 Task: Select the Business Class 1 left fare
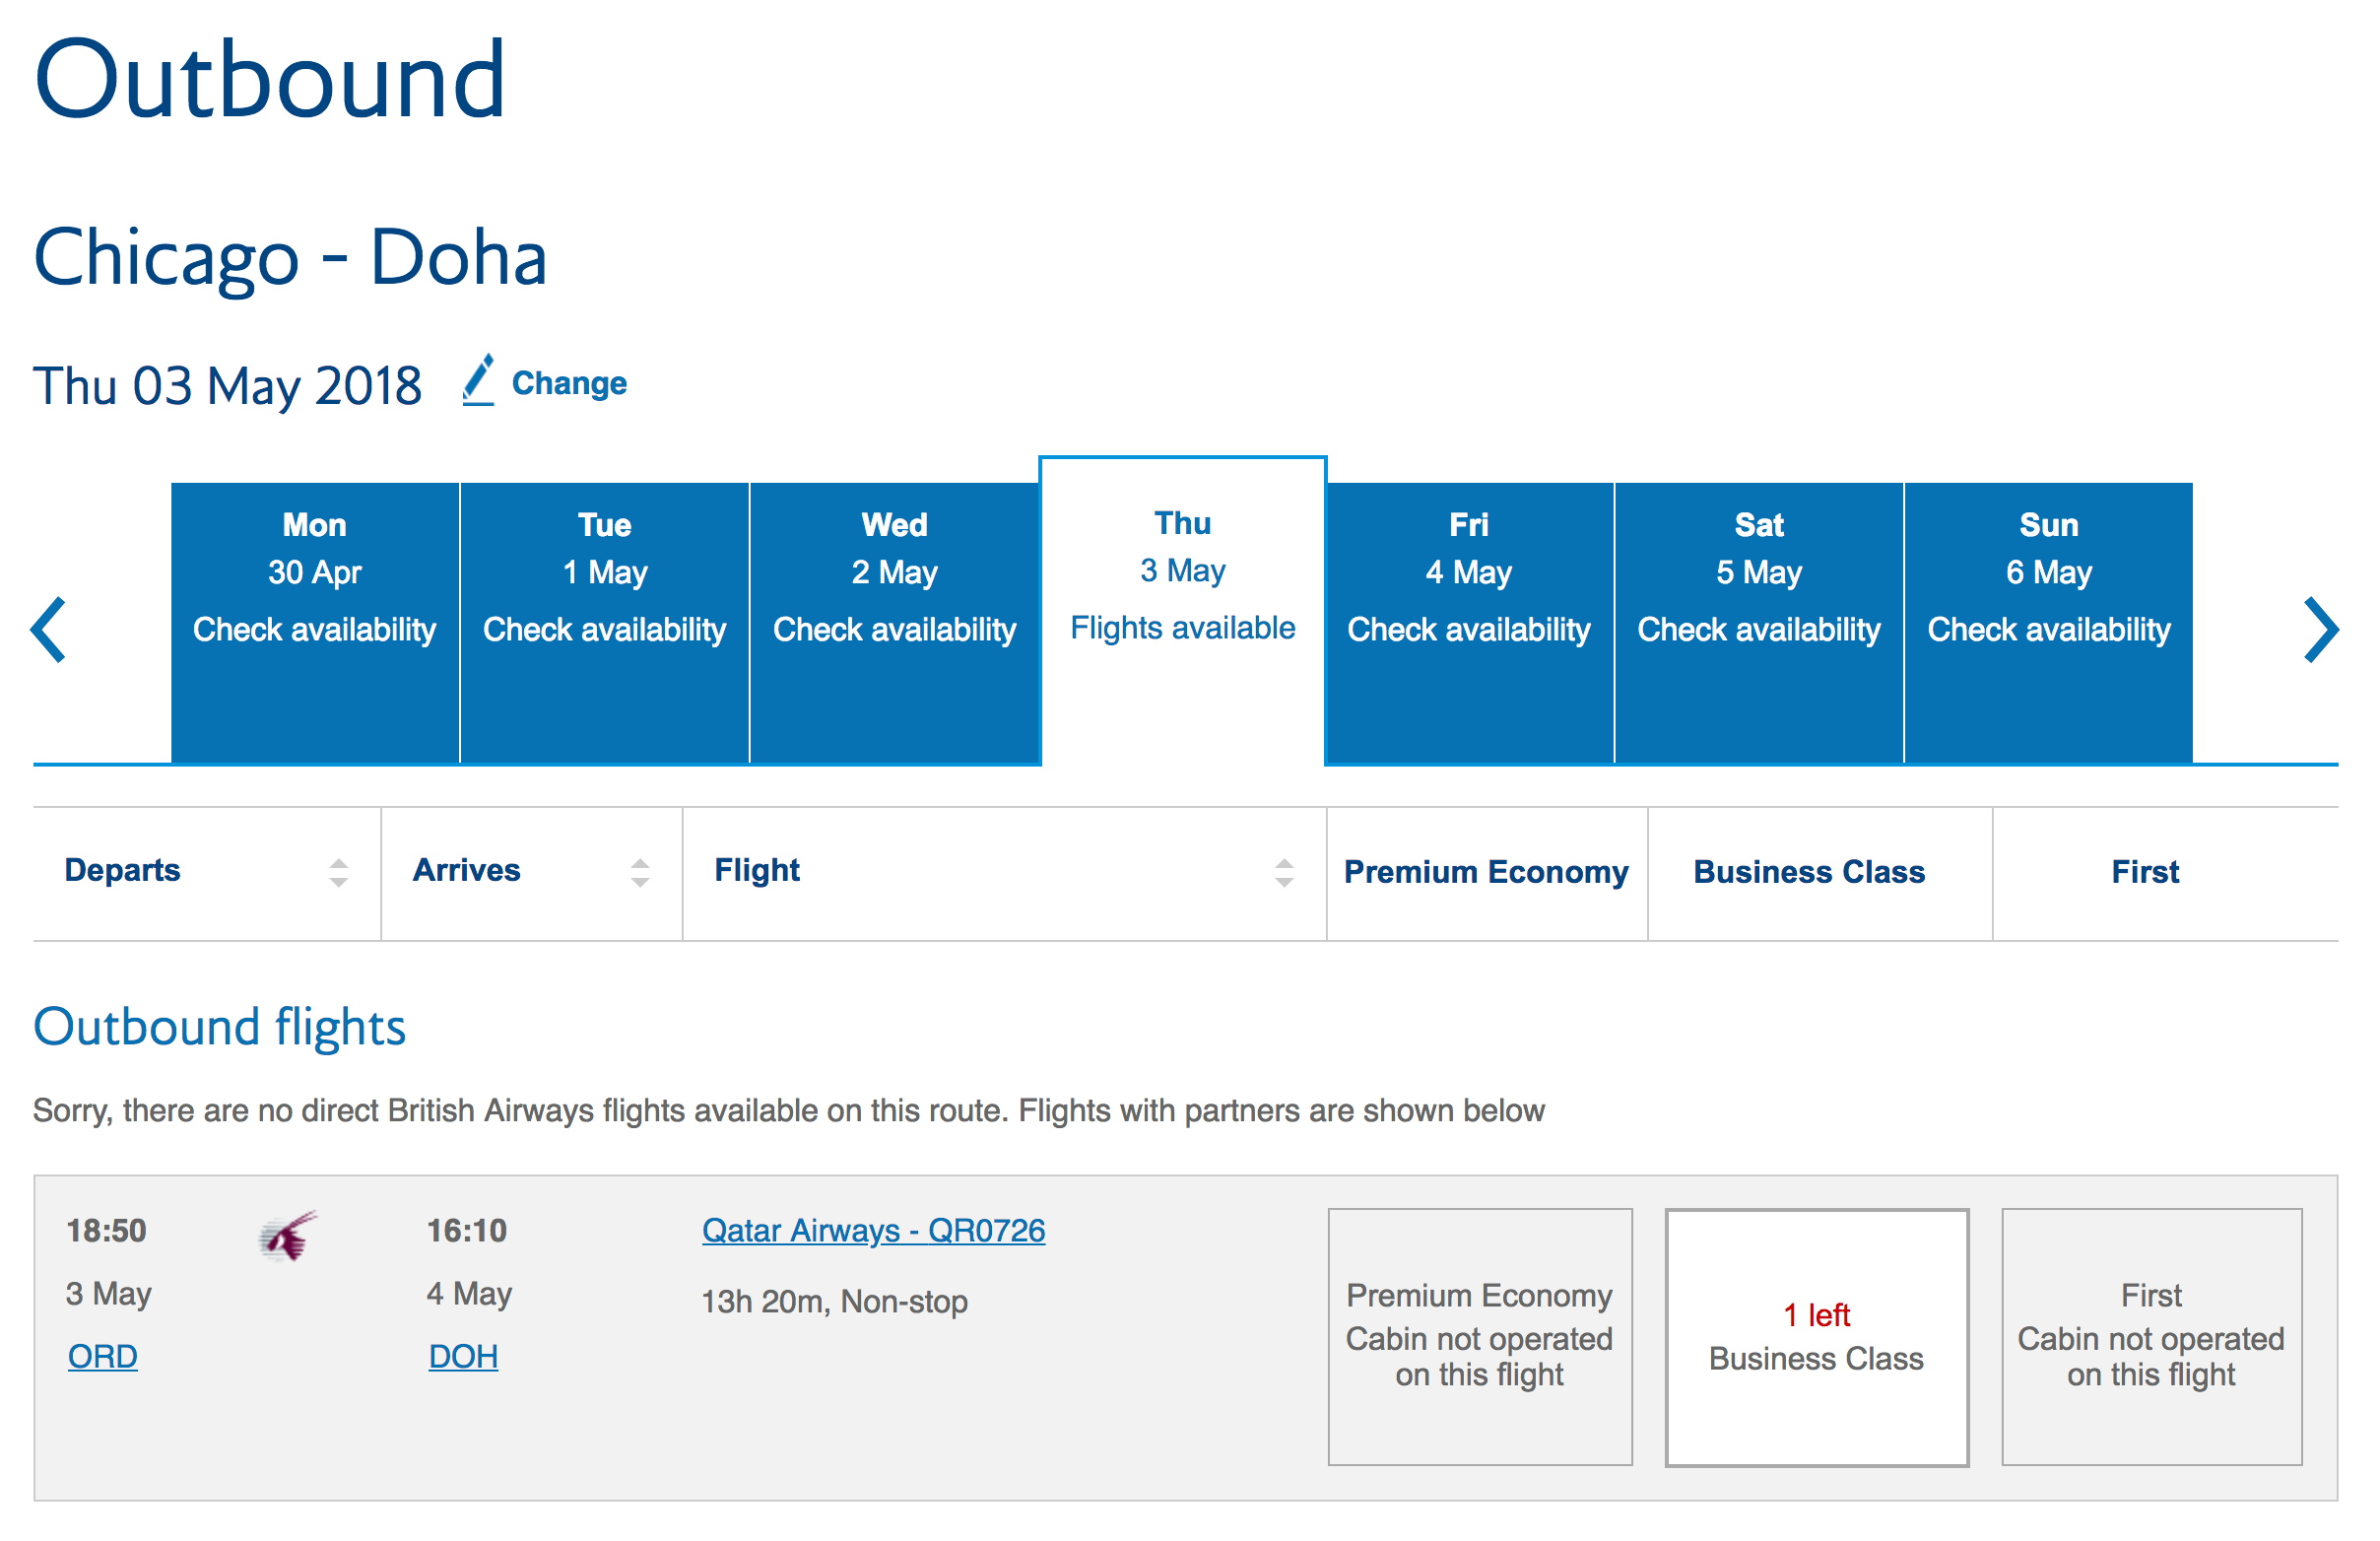point(1816,1336)
